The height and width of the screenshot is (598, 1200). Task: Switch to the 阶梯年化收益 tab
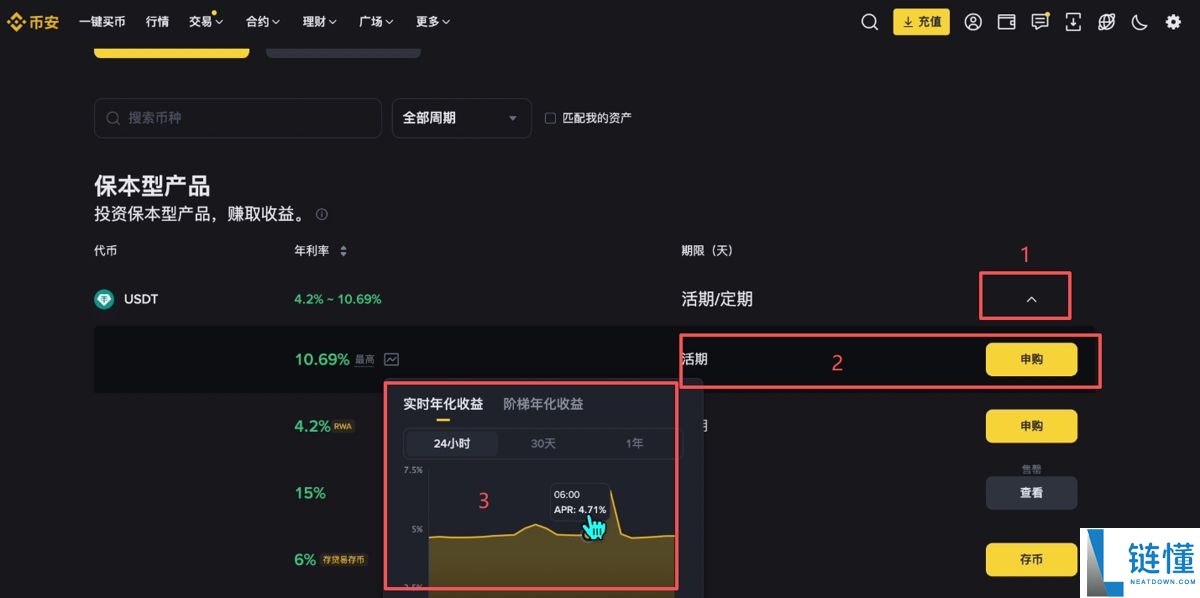(x=542, y=404)
